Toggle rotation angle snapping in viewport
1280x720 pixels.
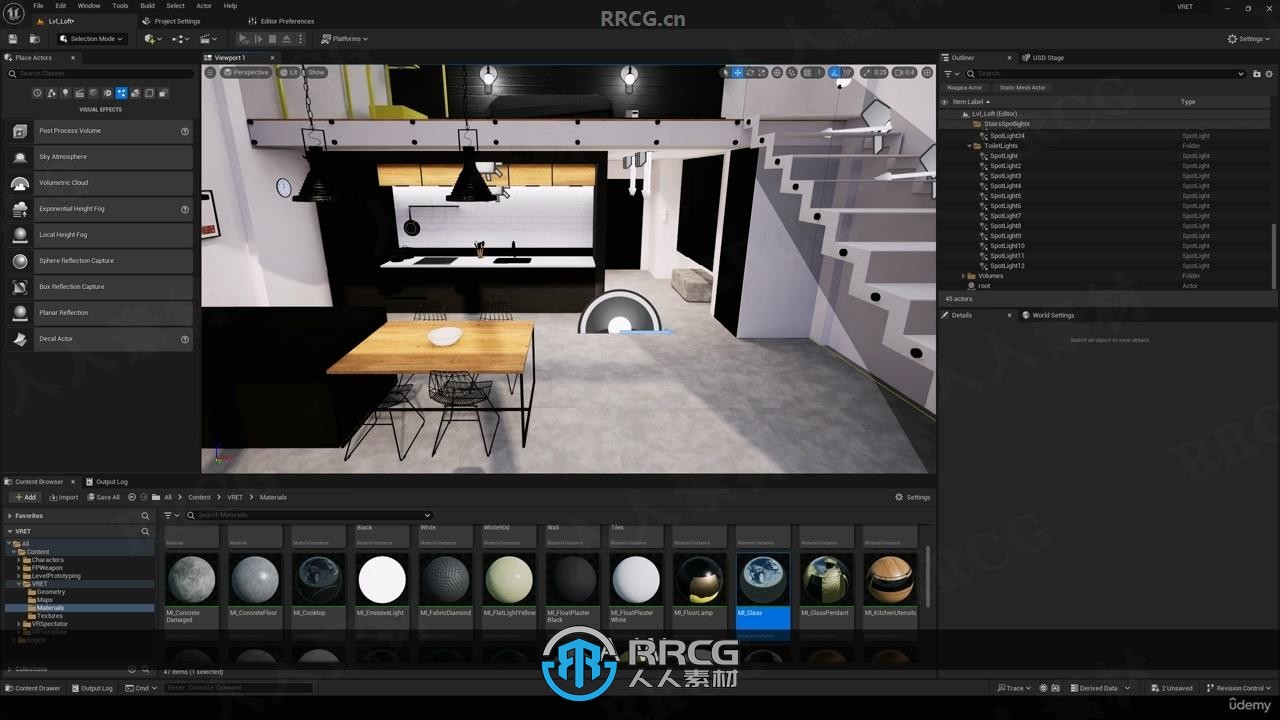click(835, 72)
